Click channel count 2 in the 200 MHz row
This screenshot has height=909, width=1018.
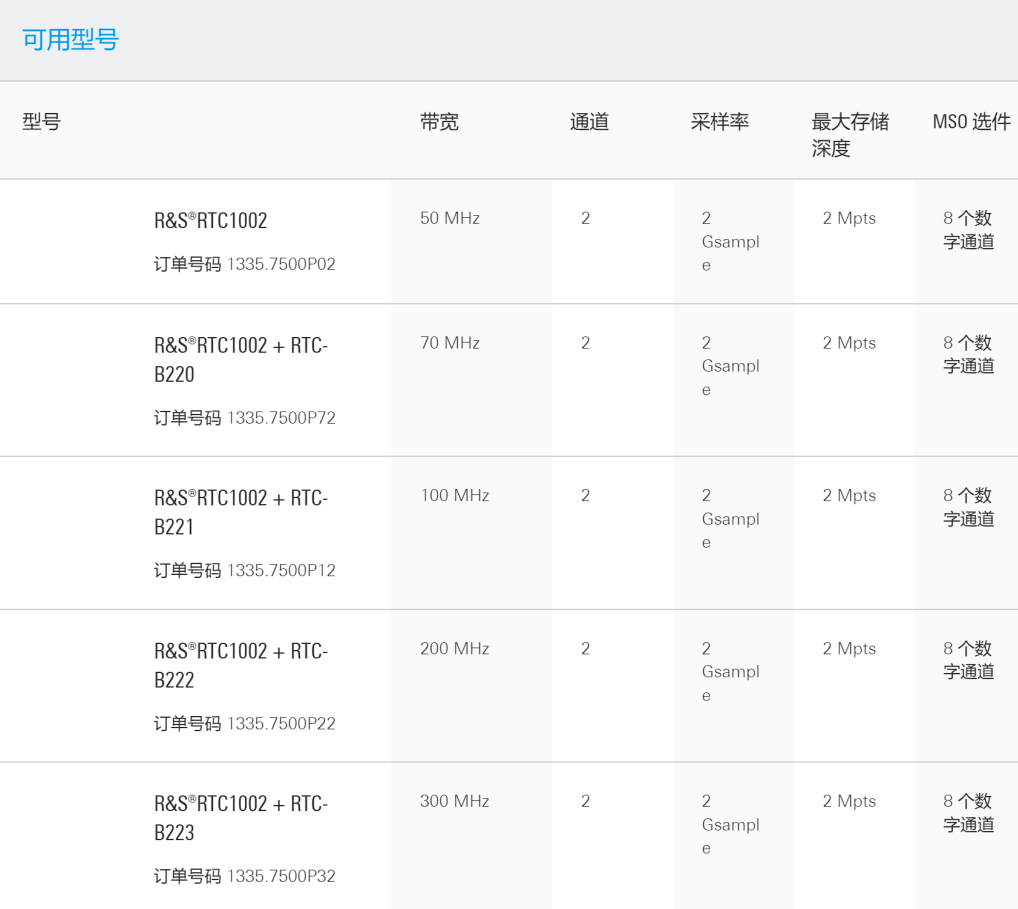tap(586, 649)
